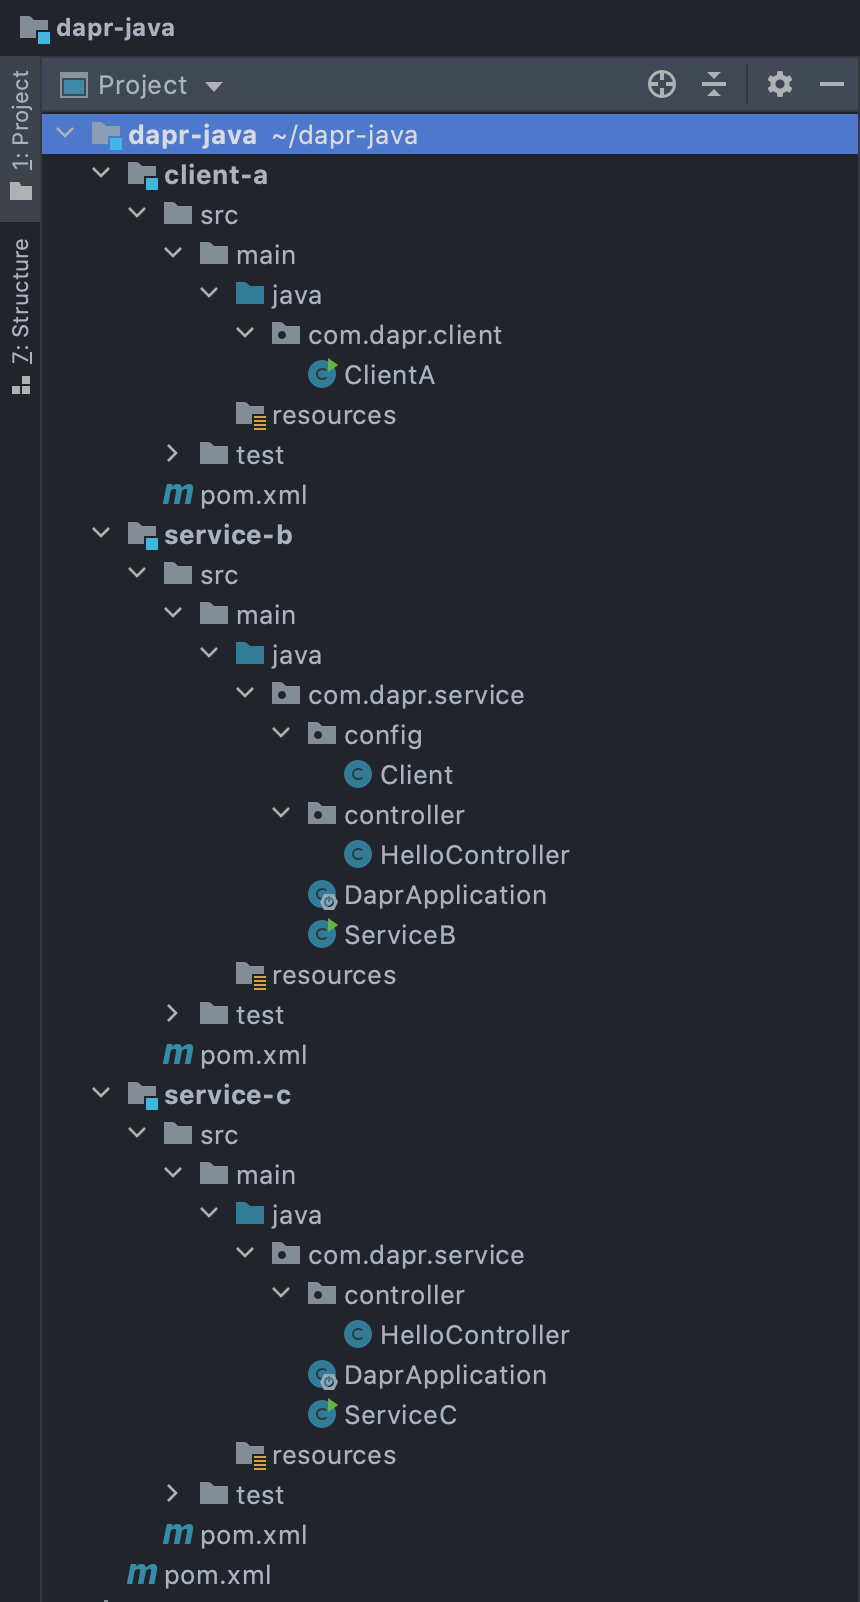Select the ServiceC runnable class icon
The width and height of the screenshot is (860, 1602).
click(x=322, y=1414)
